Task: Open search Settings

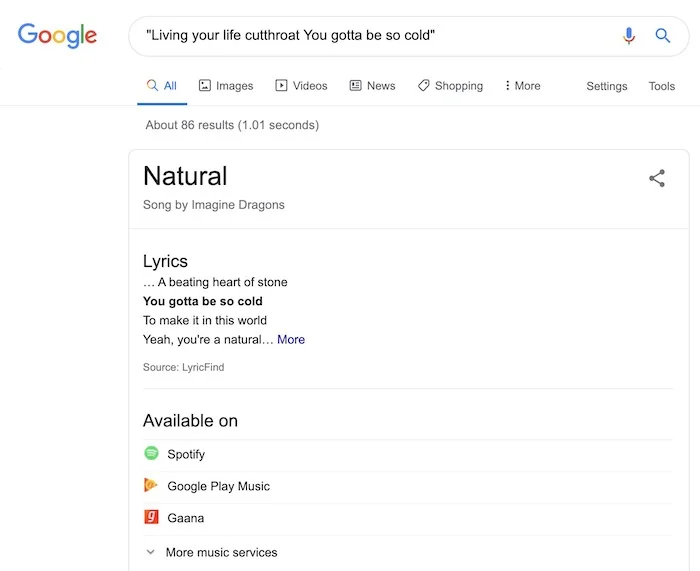Action: [x=607, y=86]
